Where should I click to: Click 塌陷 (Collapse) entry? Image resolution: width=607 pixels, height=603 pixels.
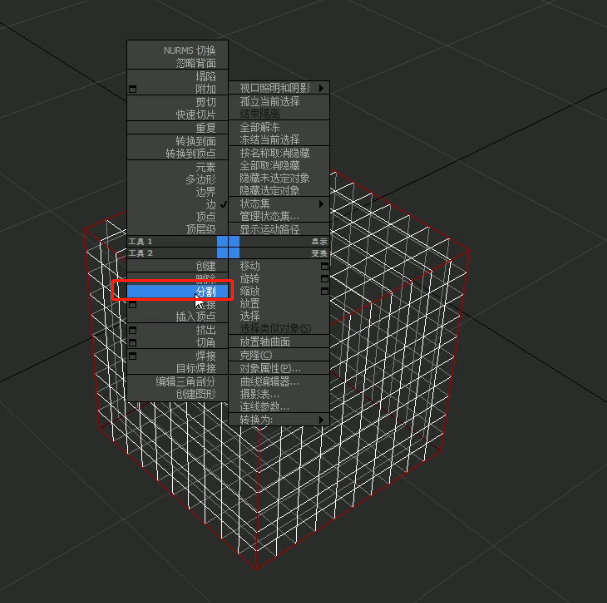pyautogui.click(x=206, y=76)
